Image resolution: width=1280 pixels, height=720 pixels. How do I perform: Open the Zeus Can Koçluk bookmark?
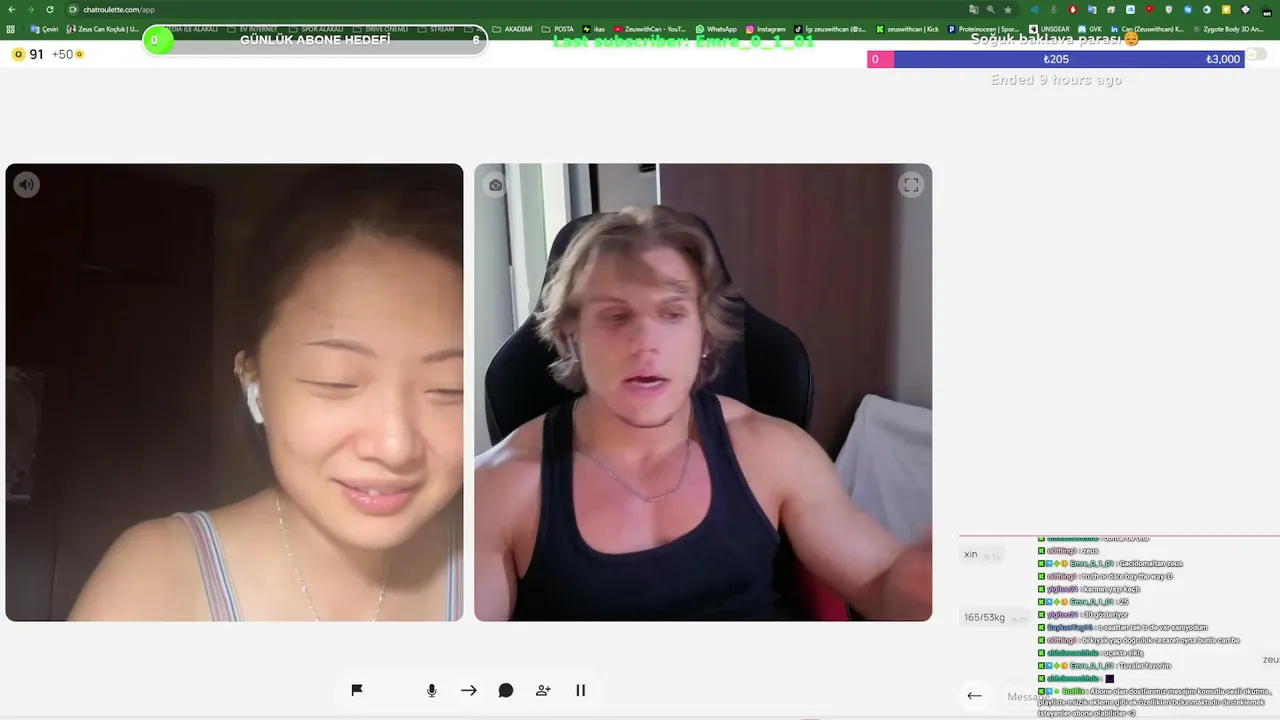[x=104, y=29]
